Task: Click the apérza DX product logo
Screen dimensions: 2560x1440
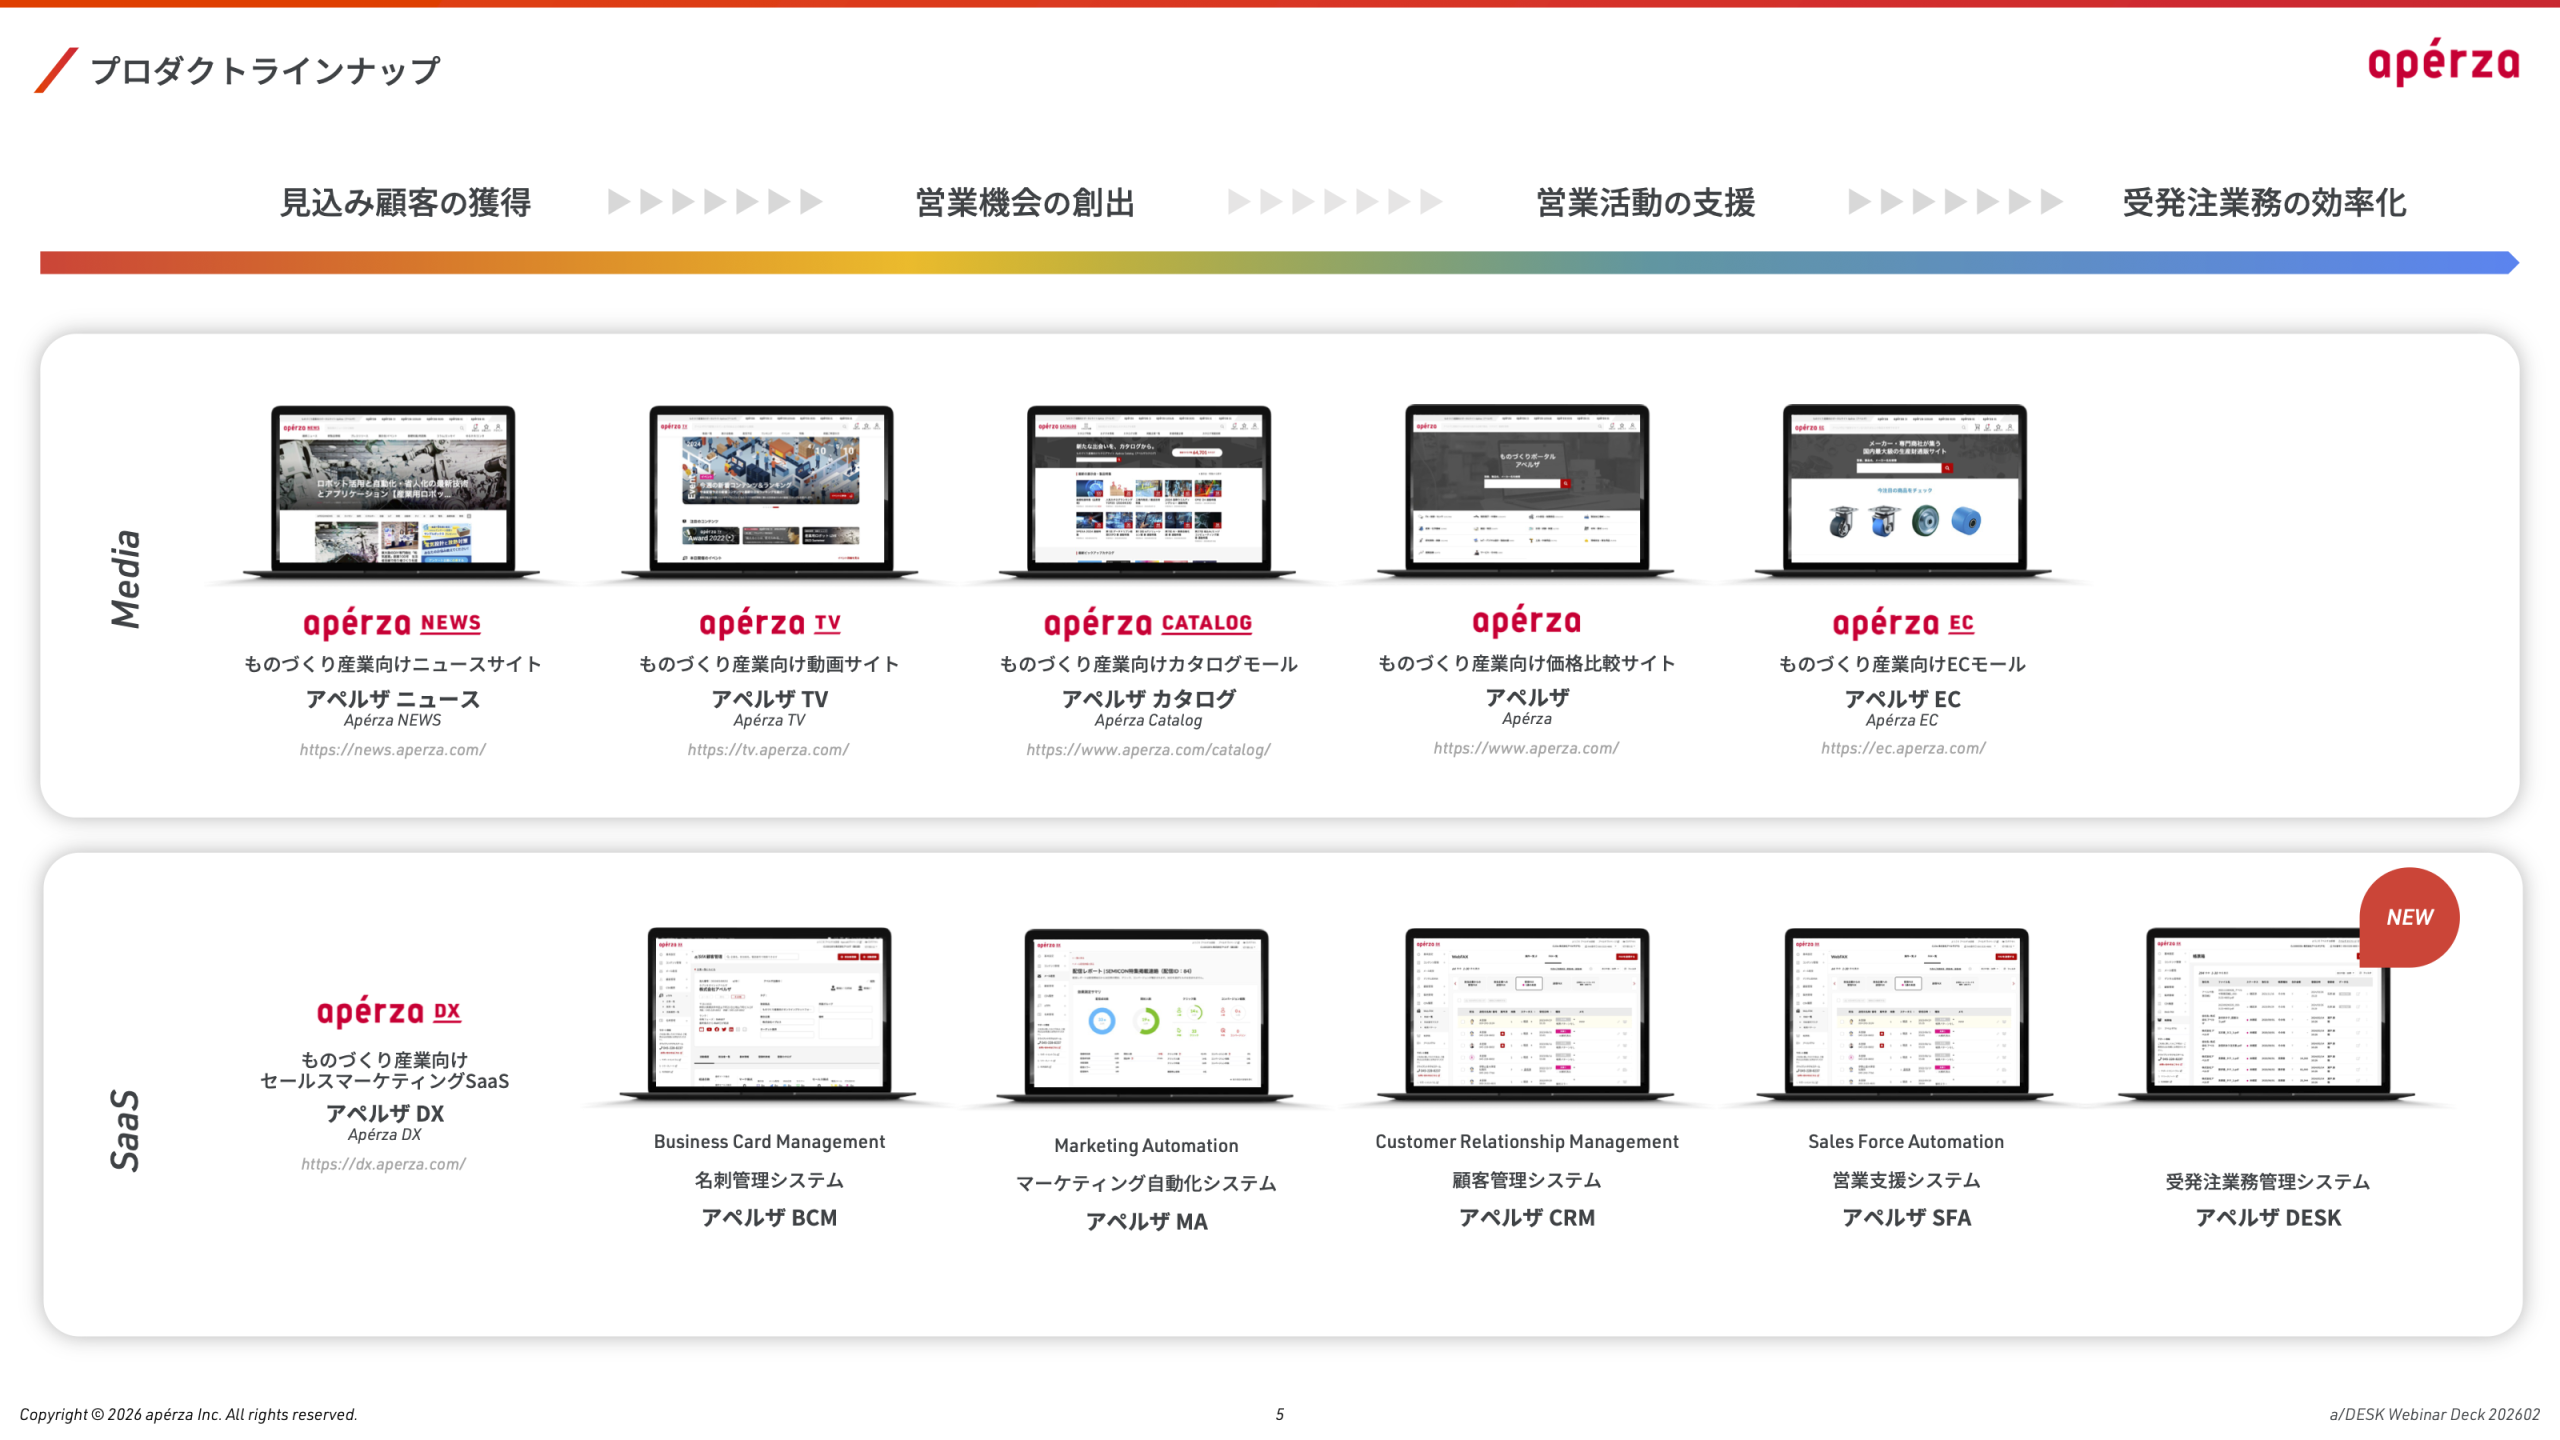Action: (388, 1012)
